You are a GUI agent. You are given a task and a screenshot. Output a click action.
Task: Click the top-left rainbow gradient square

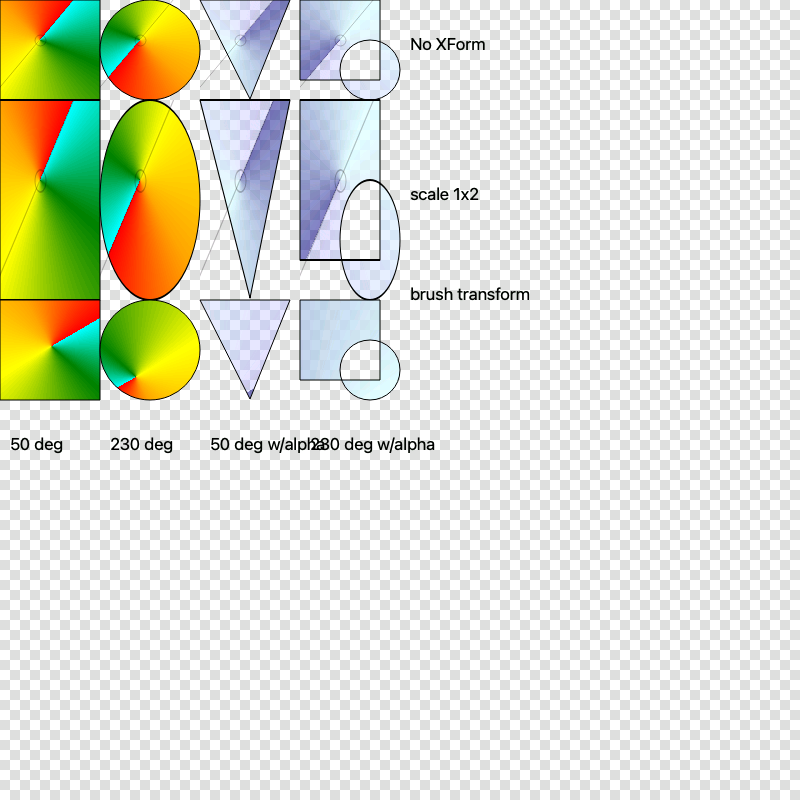point(50,50)
